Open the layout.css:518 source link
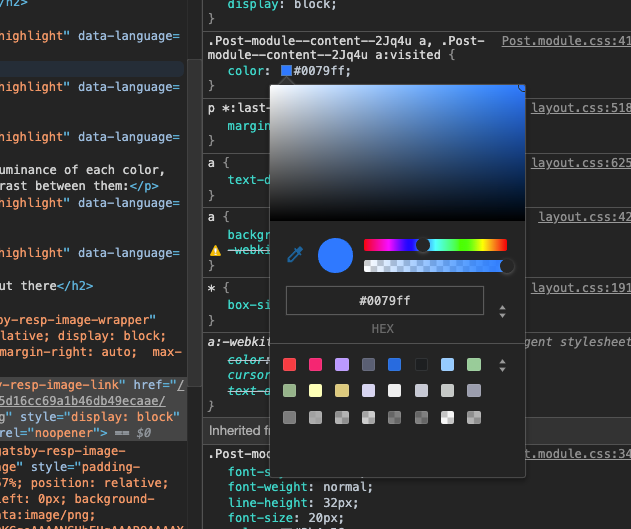The image size is (631, 529). point(581,108)
